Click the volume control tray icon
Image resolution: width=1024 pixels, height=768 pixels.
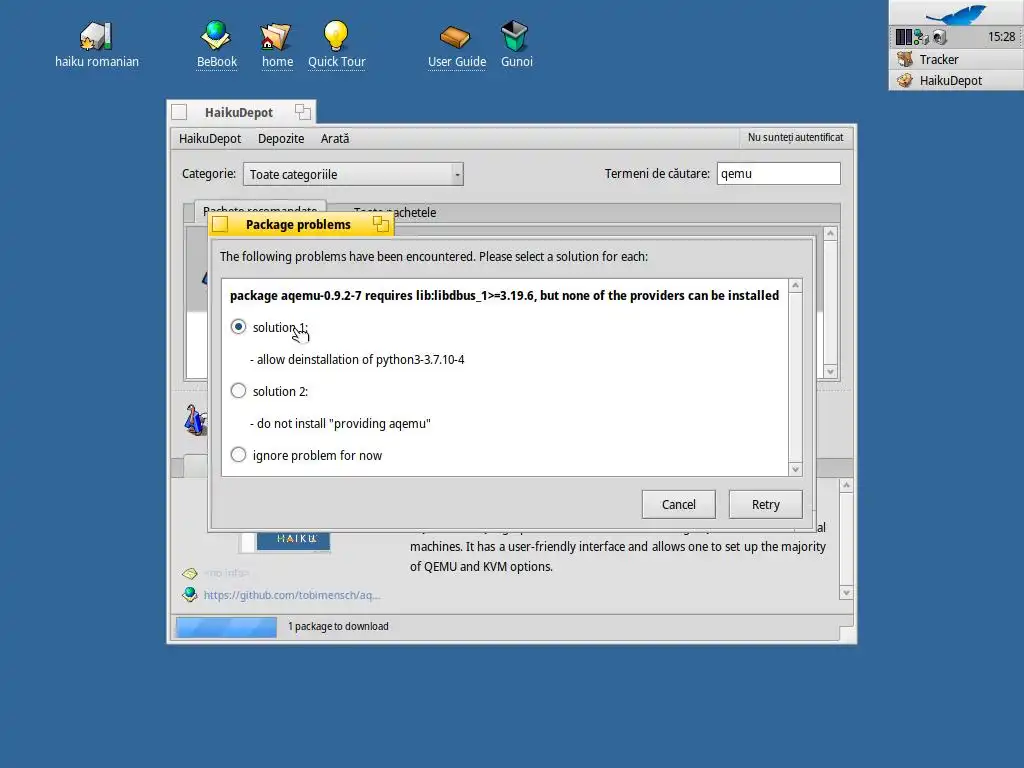pyautogui.click(x=940, y=37)
